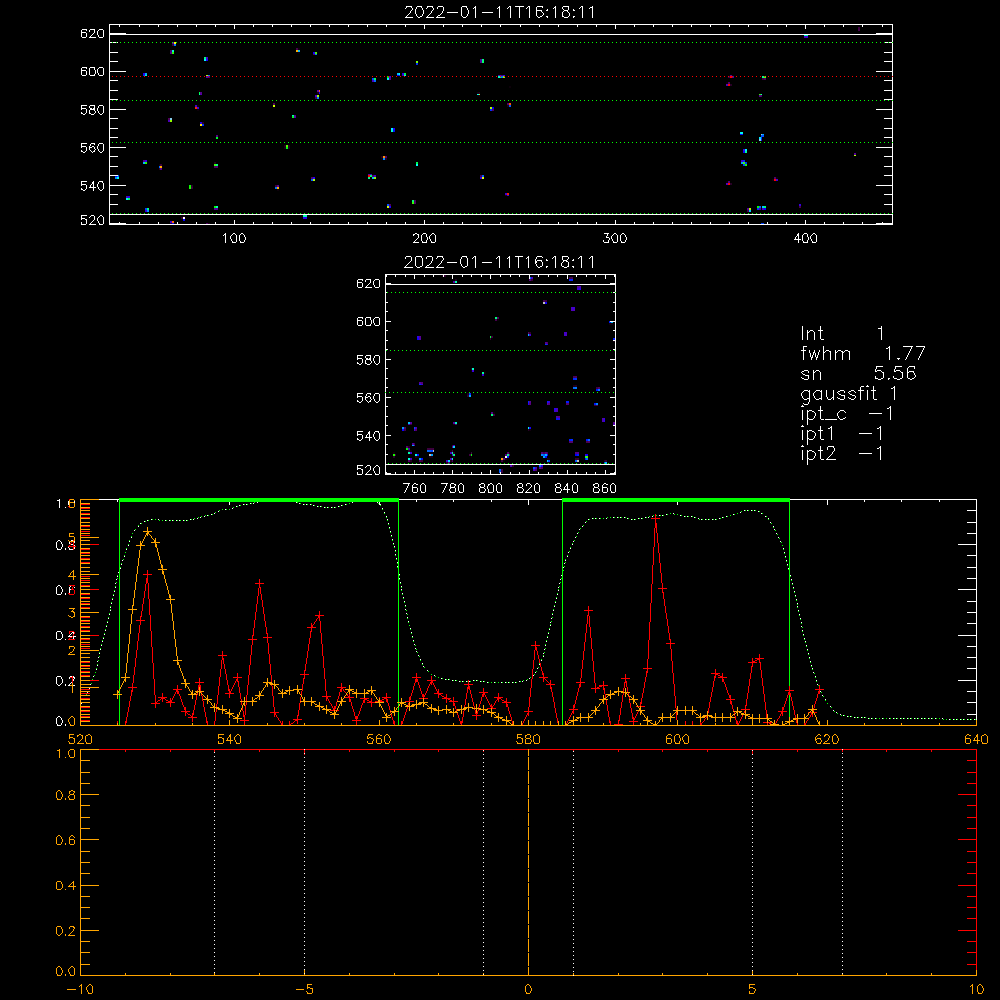Click x-axis label 840 on middle image
Screen dimensions: 1000x1000
coord(566,489)
